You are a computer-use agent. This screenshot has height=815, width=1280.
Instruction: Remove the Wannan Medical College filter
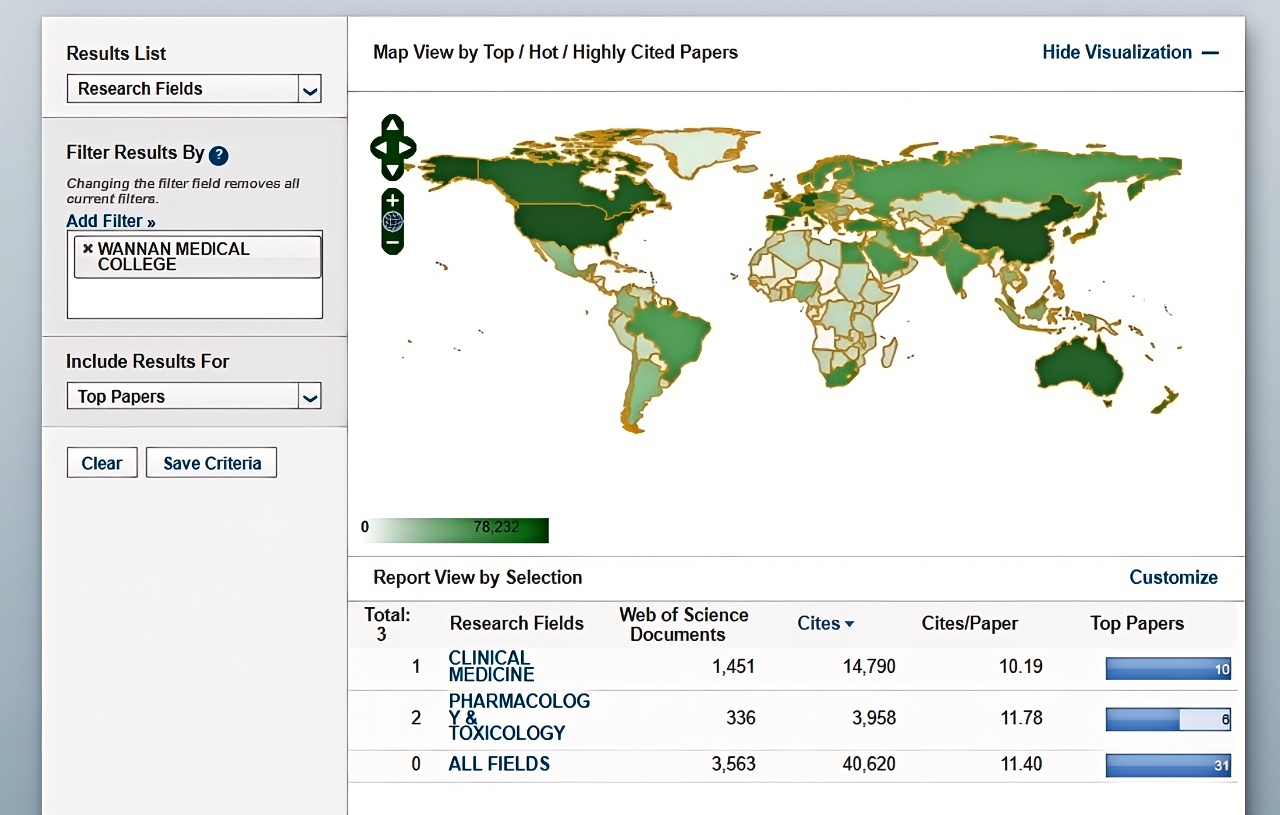tap(88, 249)
